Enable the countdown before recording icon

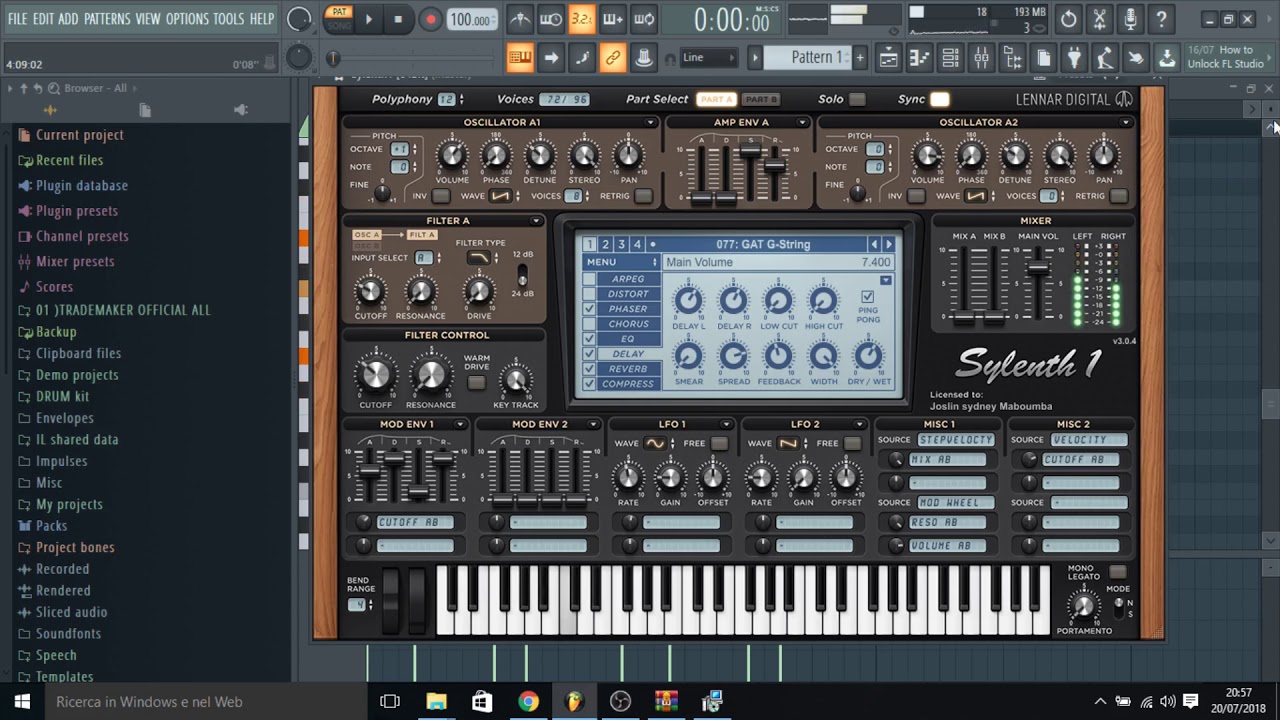pyautogui.click(x=581, y=19)
